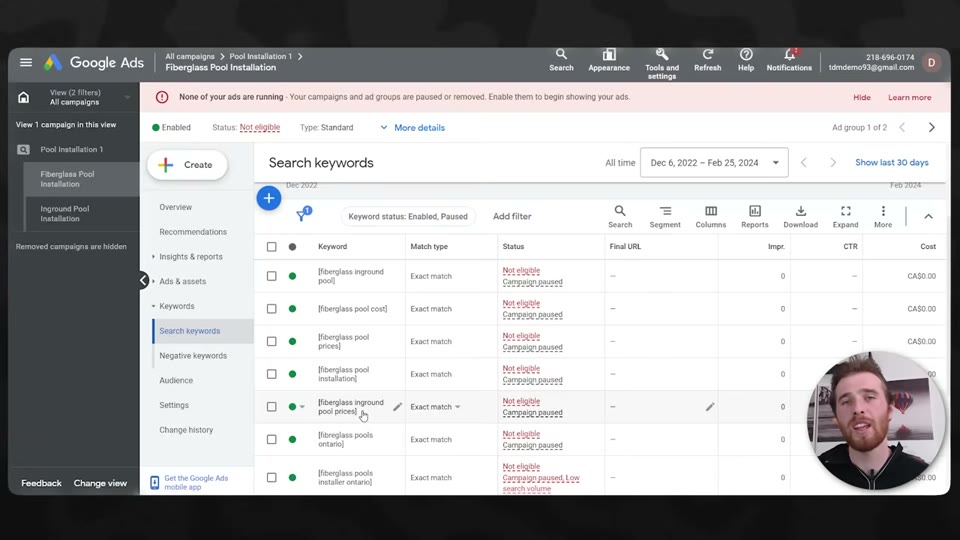Select all keywords with header checkbox

tap(271, 247)
